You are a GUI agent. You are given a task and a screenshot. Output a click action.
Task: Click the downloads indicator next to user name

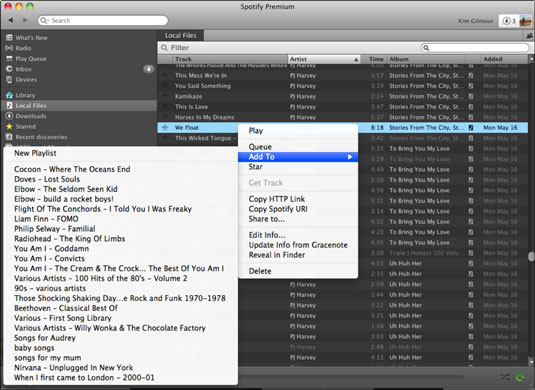(x=508, y=21)
